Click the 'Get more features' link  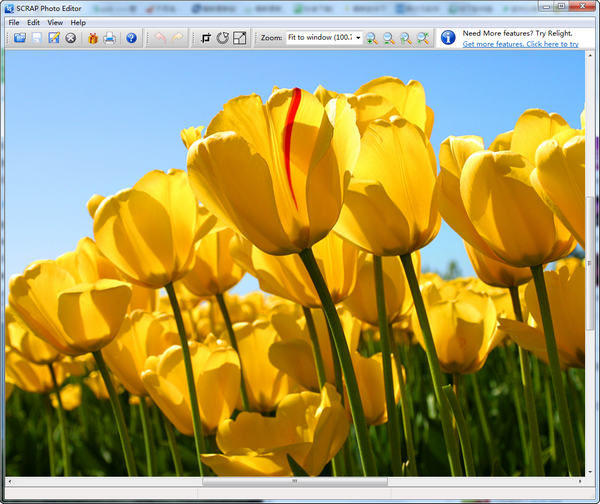pos(520,44)
